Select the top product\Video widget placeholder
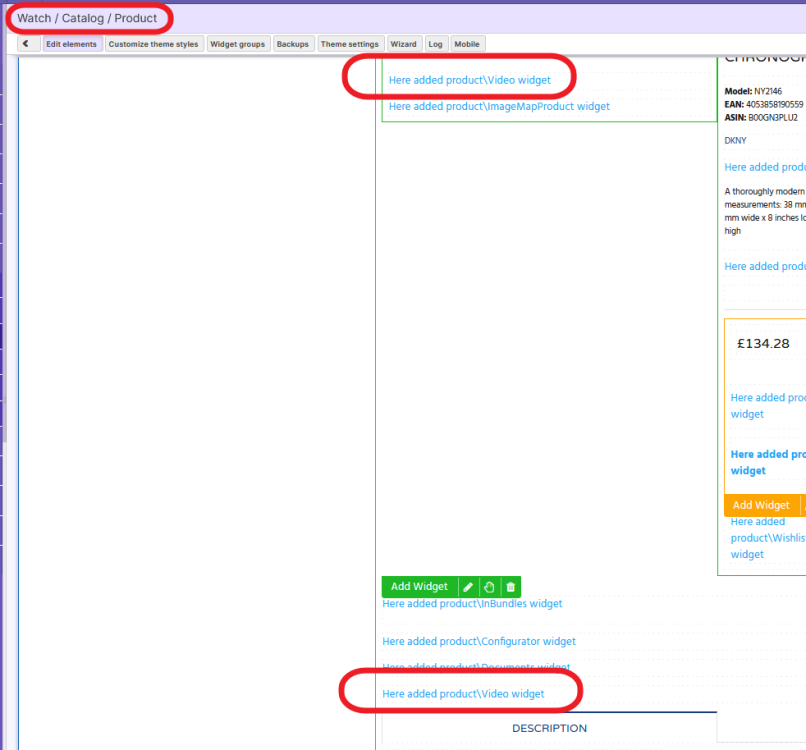This screenshot has height=750, width=806. click(469, 80)
